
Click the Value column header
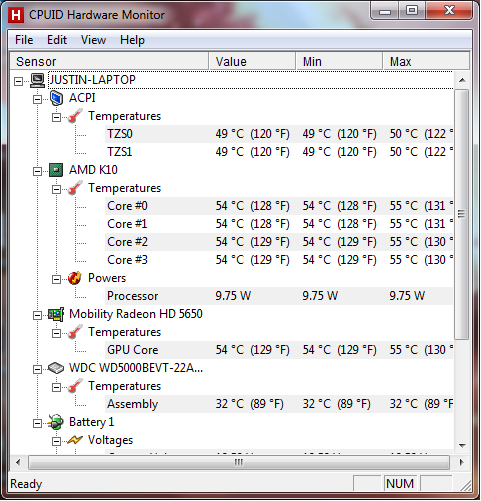(252, 61)
